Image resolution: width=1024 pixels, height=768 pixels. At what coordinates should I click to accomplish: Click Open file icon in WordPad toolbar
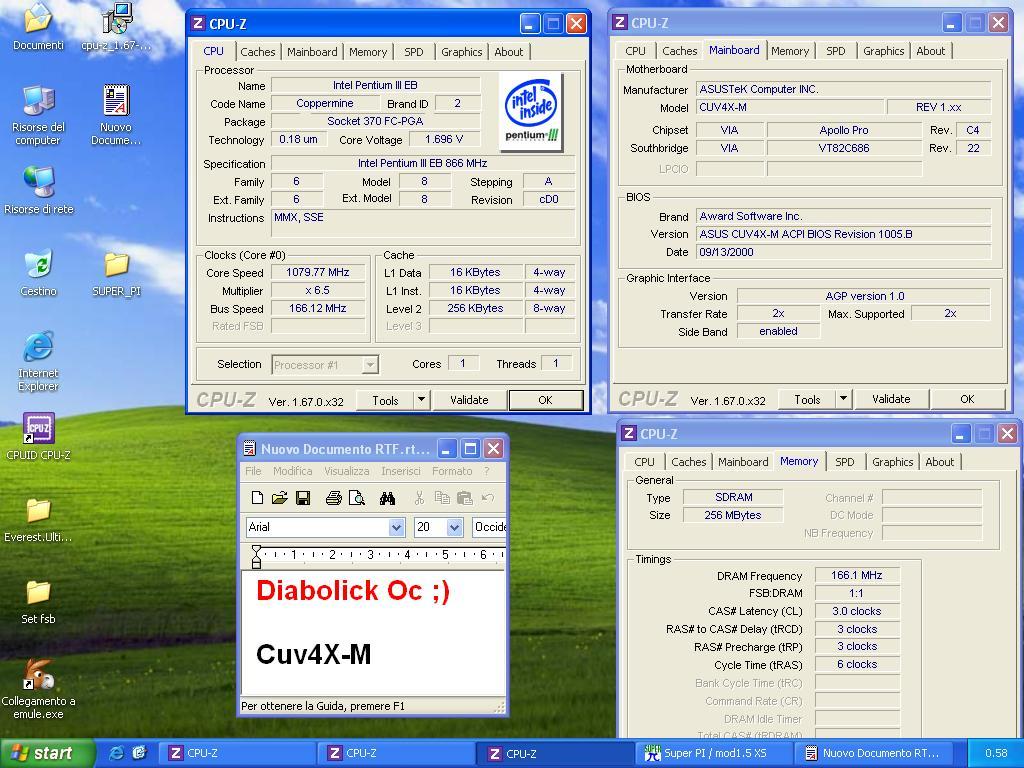280,498
